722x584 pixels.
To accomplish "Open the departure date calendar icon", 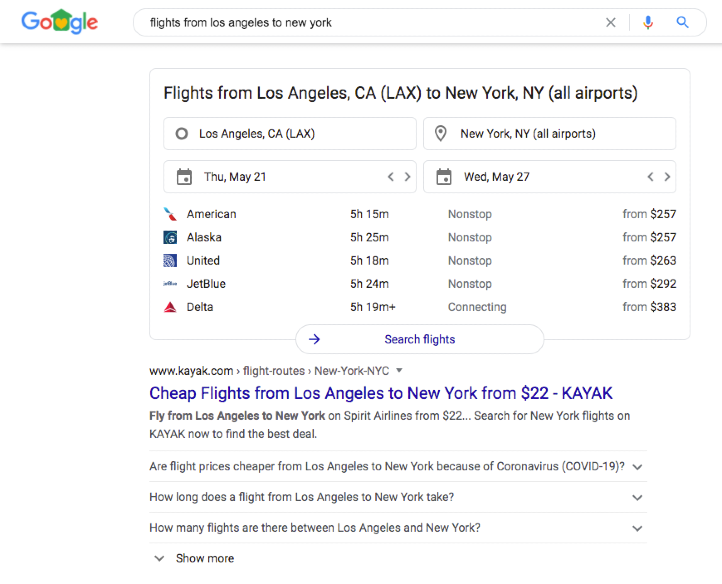I will point(184,177).
